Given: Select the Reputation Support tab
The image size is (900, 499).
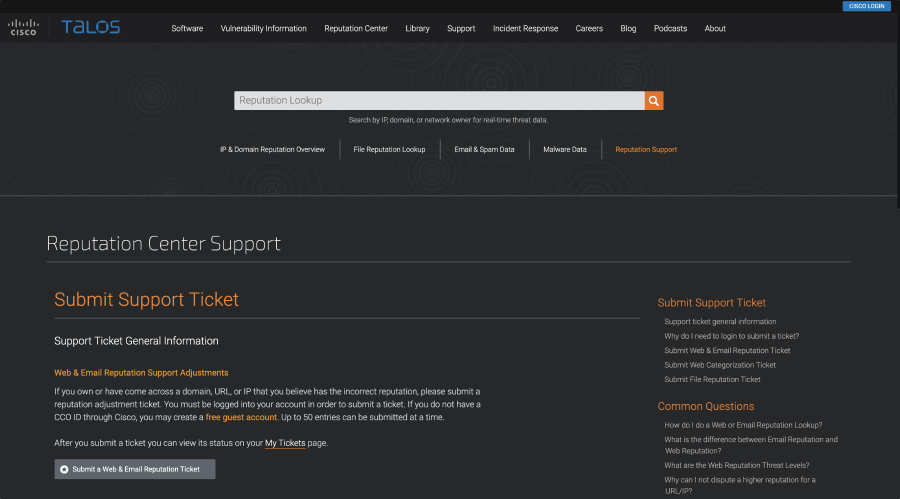Looking at the screenshot, I should click(646, 149).
